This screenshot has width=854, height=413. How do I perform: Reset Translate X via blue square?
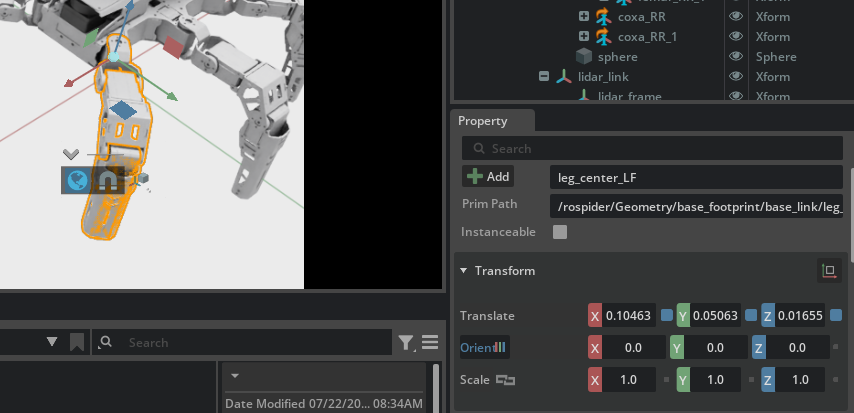(666, 315)
